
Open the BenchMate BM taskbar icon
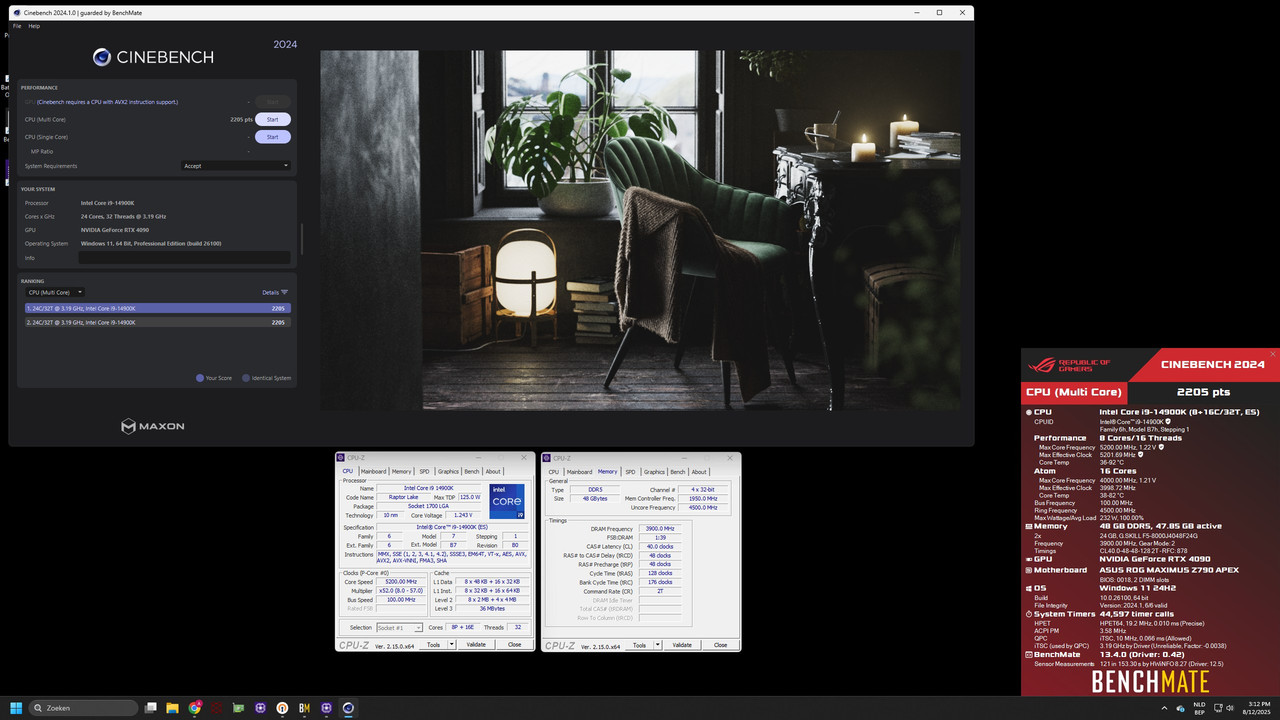pos(304,708)
